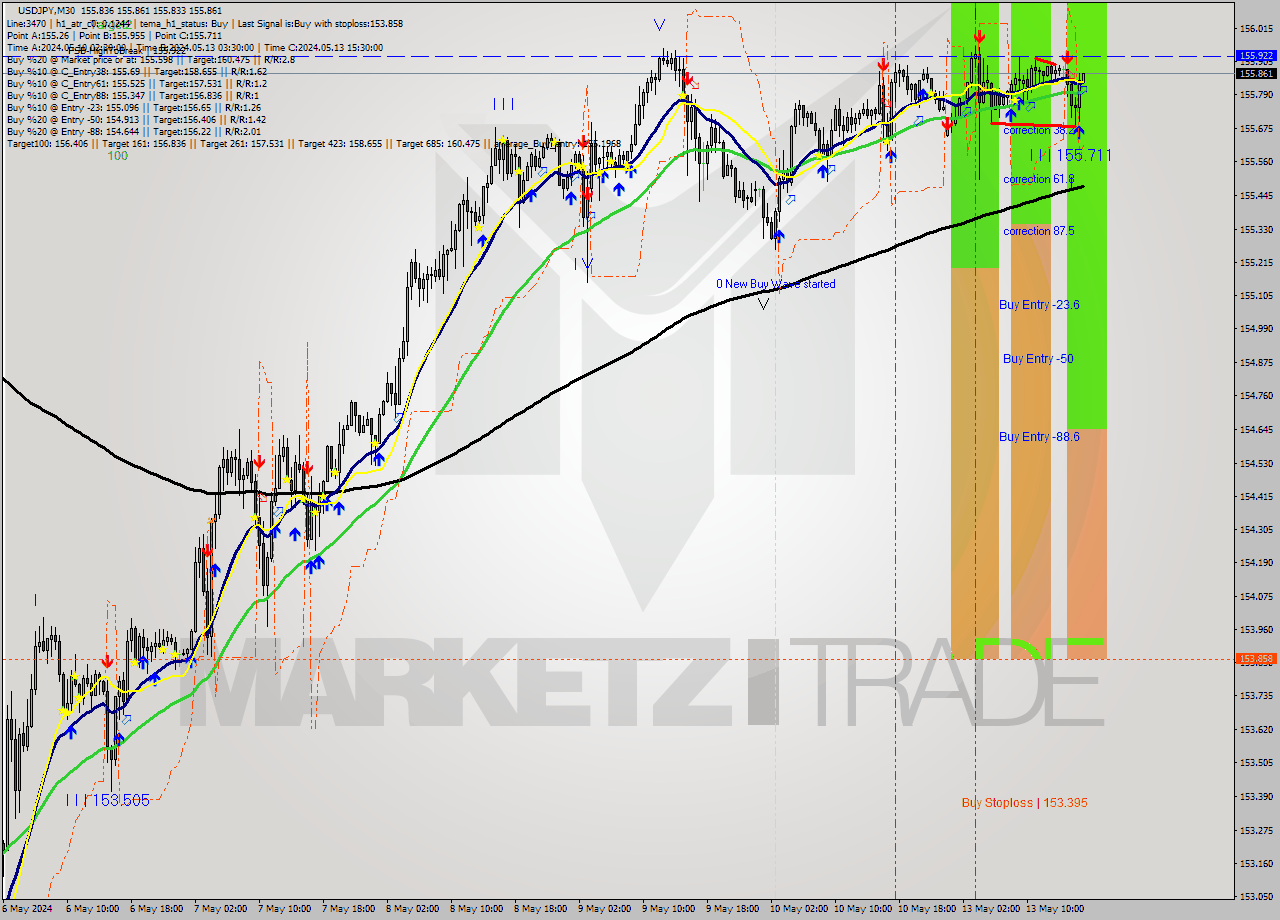Click the 'correction 38.2' label
The height and width of the screenshot is (920, 1280).
coord(1040,131)
